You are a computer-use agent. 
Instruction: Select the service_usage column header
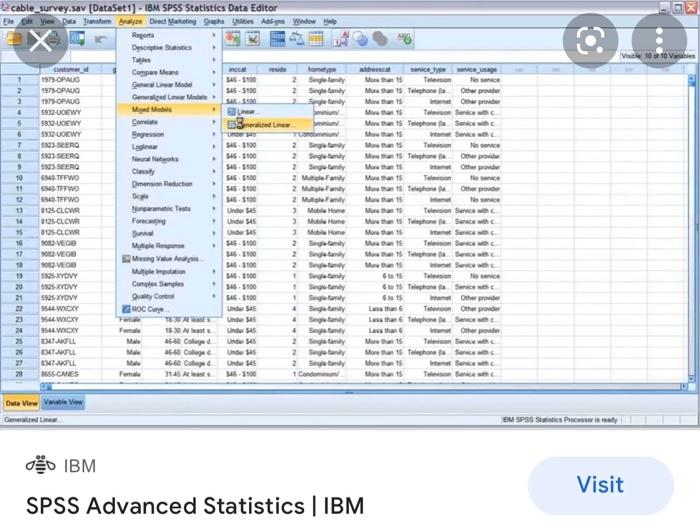pos(477,69)
